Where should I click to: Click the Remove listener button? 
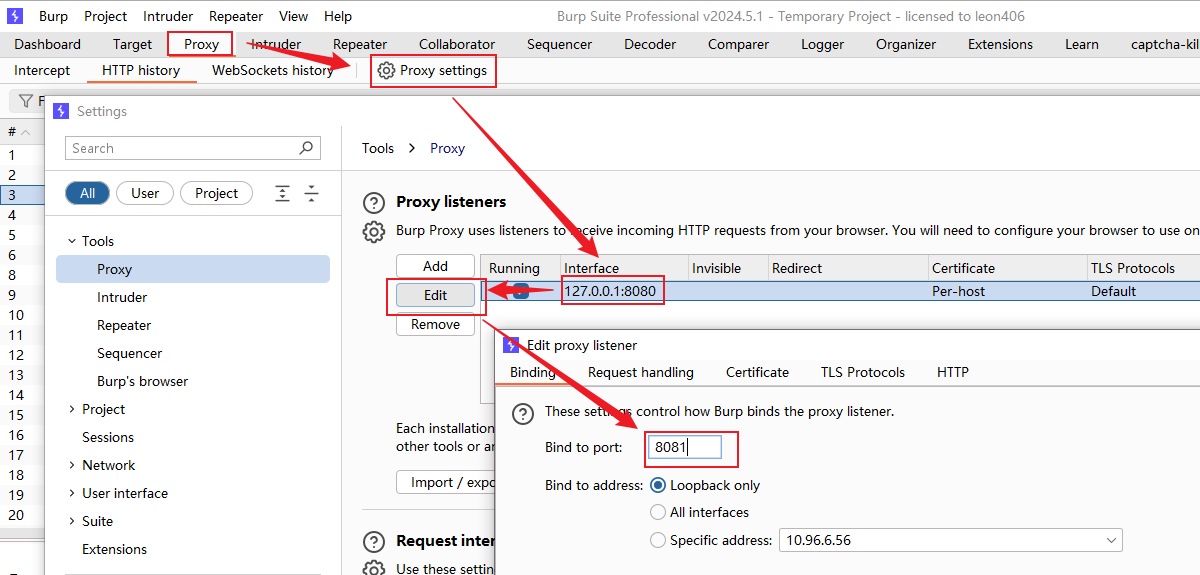click(435, 324)
